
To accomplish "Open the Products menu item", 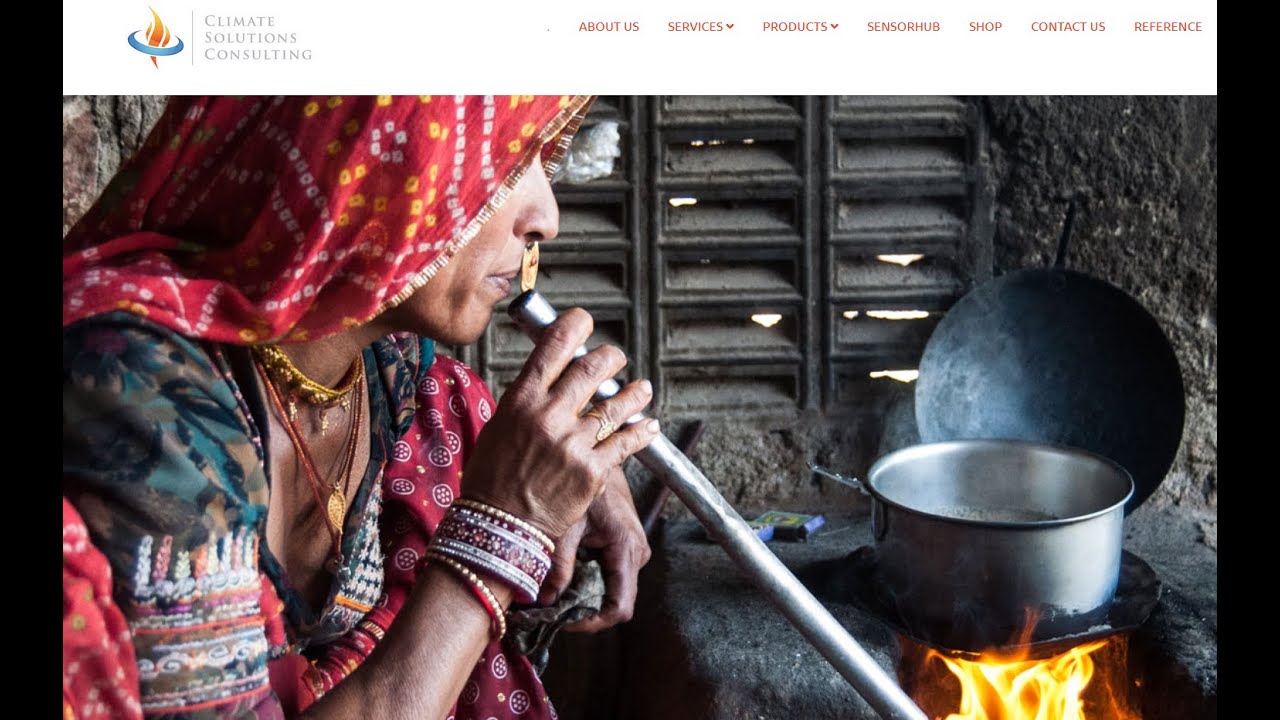I will click(795, 27).
